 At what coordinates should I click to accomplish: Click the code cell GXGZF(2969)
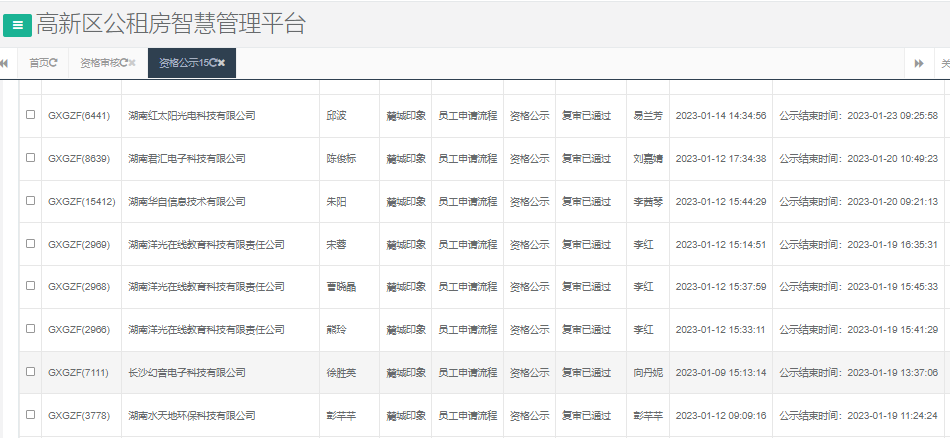(x=79, y=245)
